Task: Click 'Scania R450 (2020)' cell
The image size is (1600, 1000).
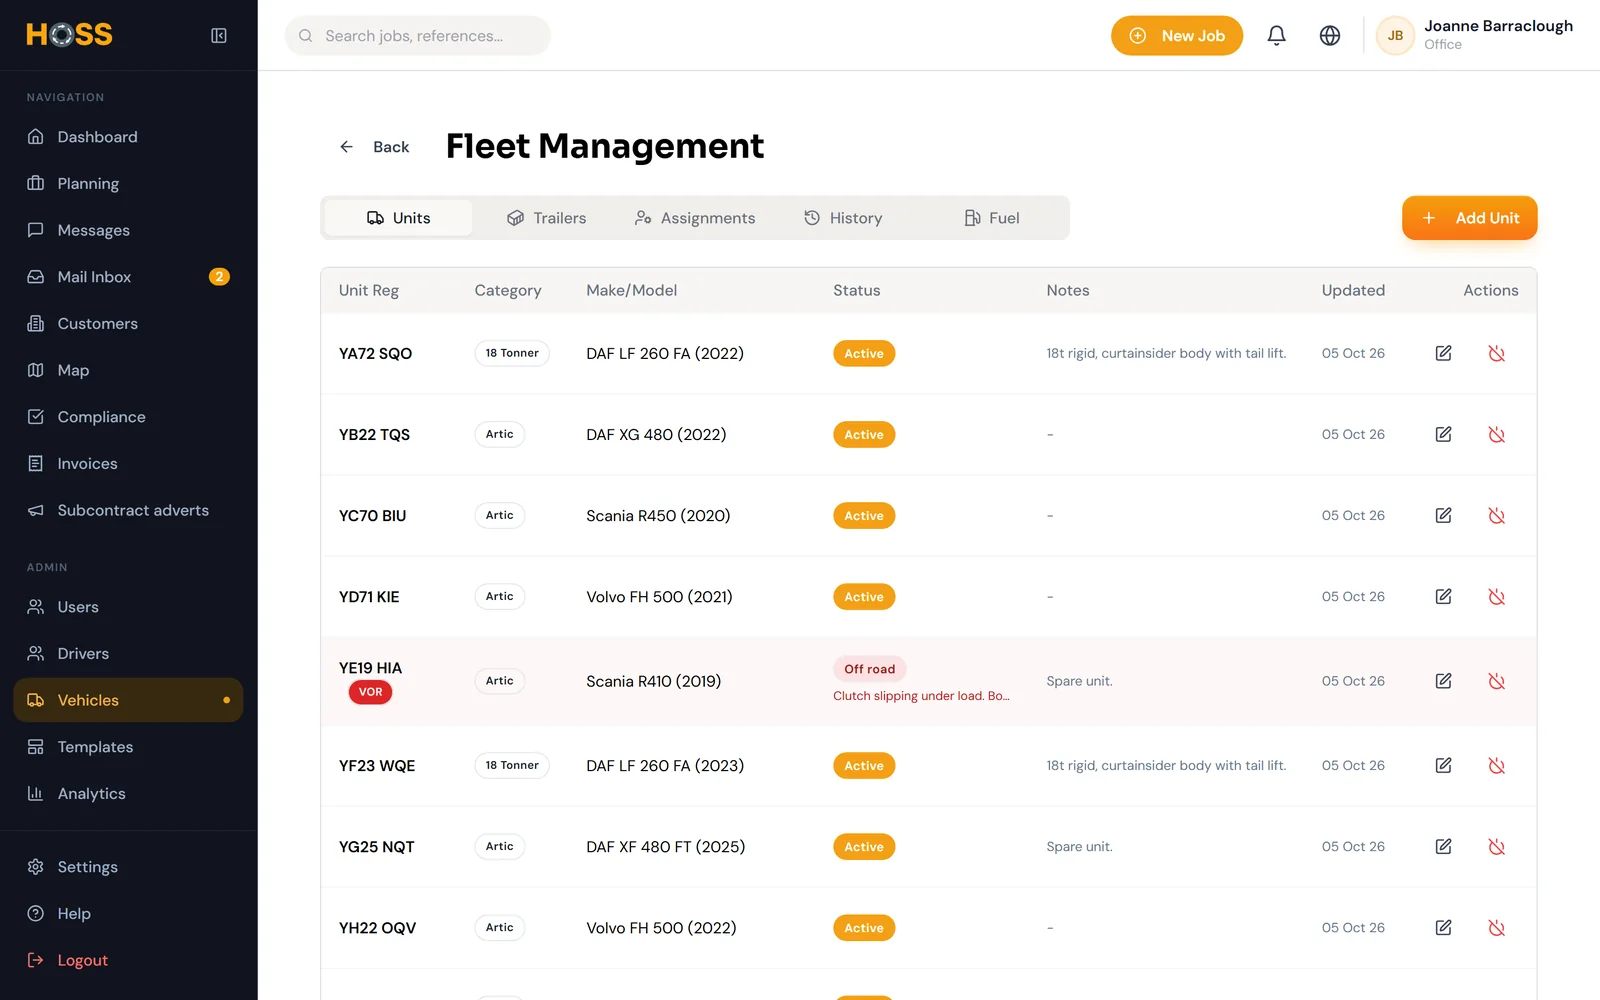Action: (658, 516)
